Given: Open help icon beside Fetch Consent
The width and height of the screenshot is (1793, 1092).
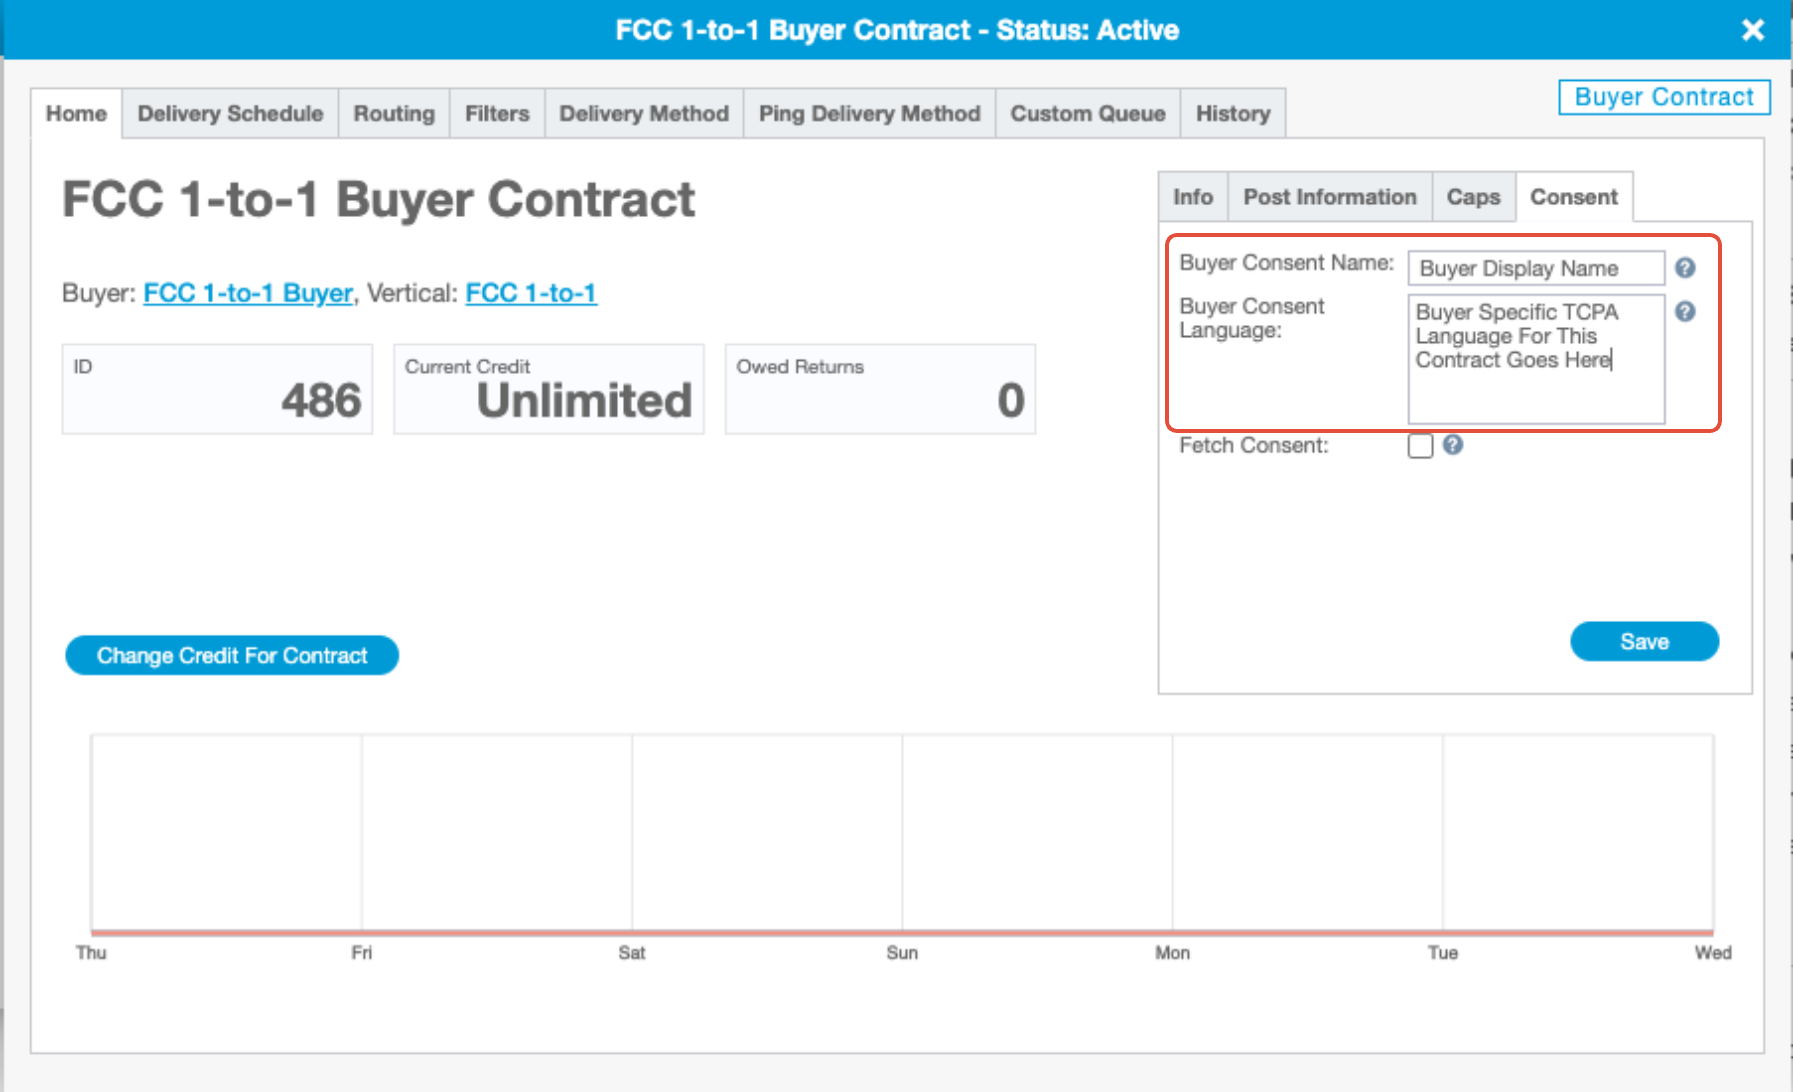Looking at the screenshot, I should (1453, 445).
